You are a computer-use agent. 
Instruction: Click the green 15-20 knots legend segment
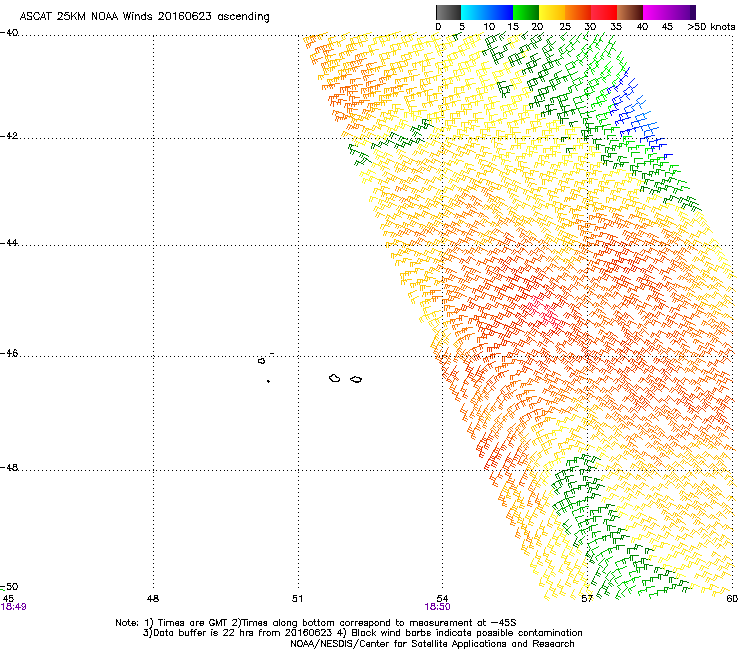tap(526, 12)
